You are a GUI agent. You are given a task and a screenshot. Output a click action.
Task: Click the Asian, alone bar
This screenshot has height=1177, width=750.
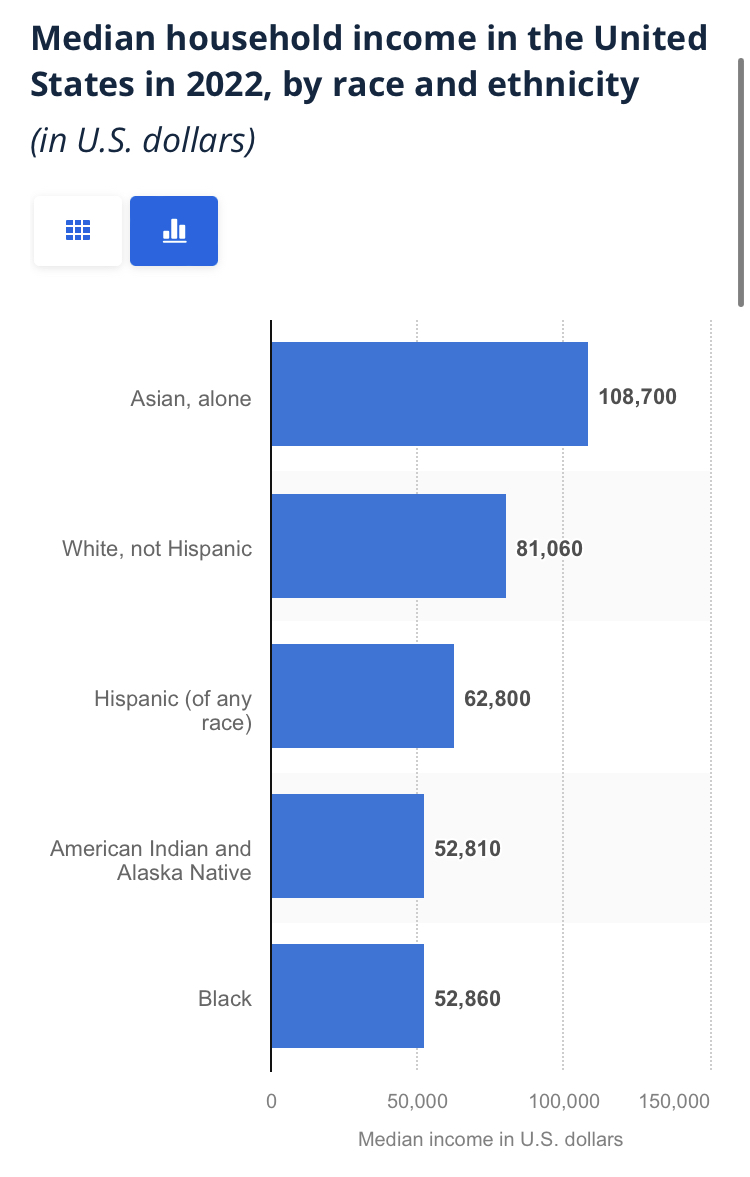pyautogui.click(x=429, y=394)
